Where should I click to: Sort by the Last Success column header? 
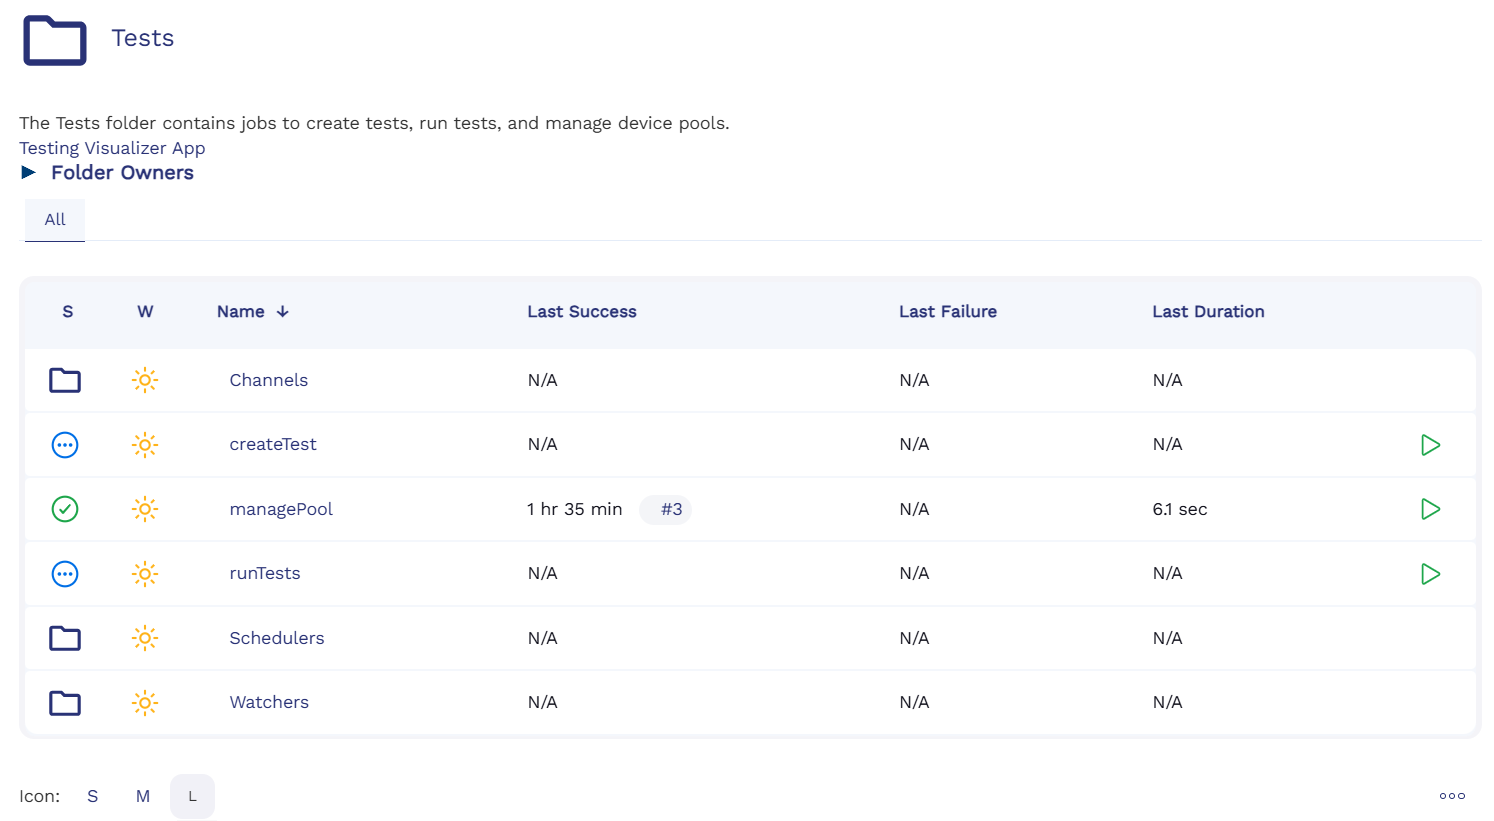pos(582,312)
